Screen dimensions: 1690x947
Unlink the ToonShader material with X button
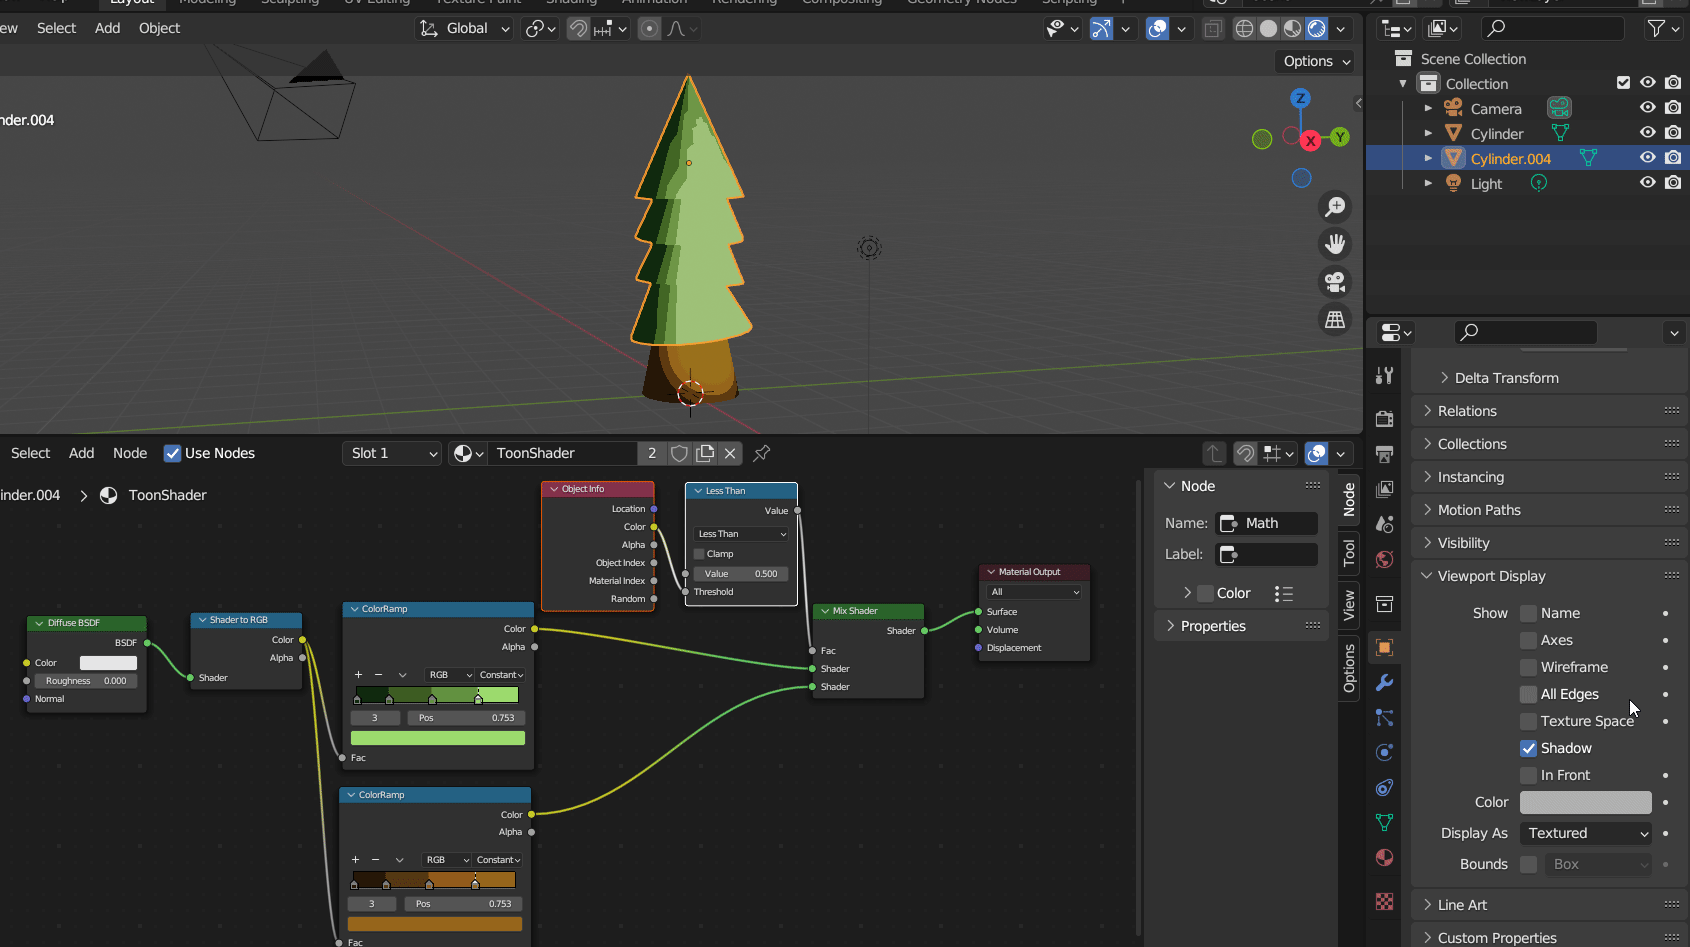pos(730,453)
